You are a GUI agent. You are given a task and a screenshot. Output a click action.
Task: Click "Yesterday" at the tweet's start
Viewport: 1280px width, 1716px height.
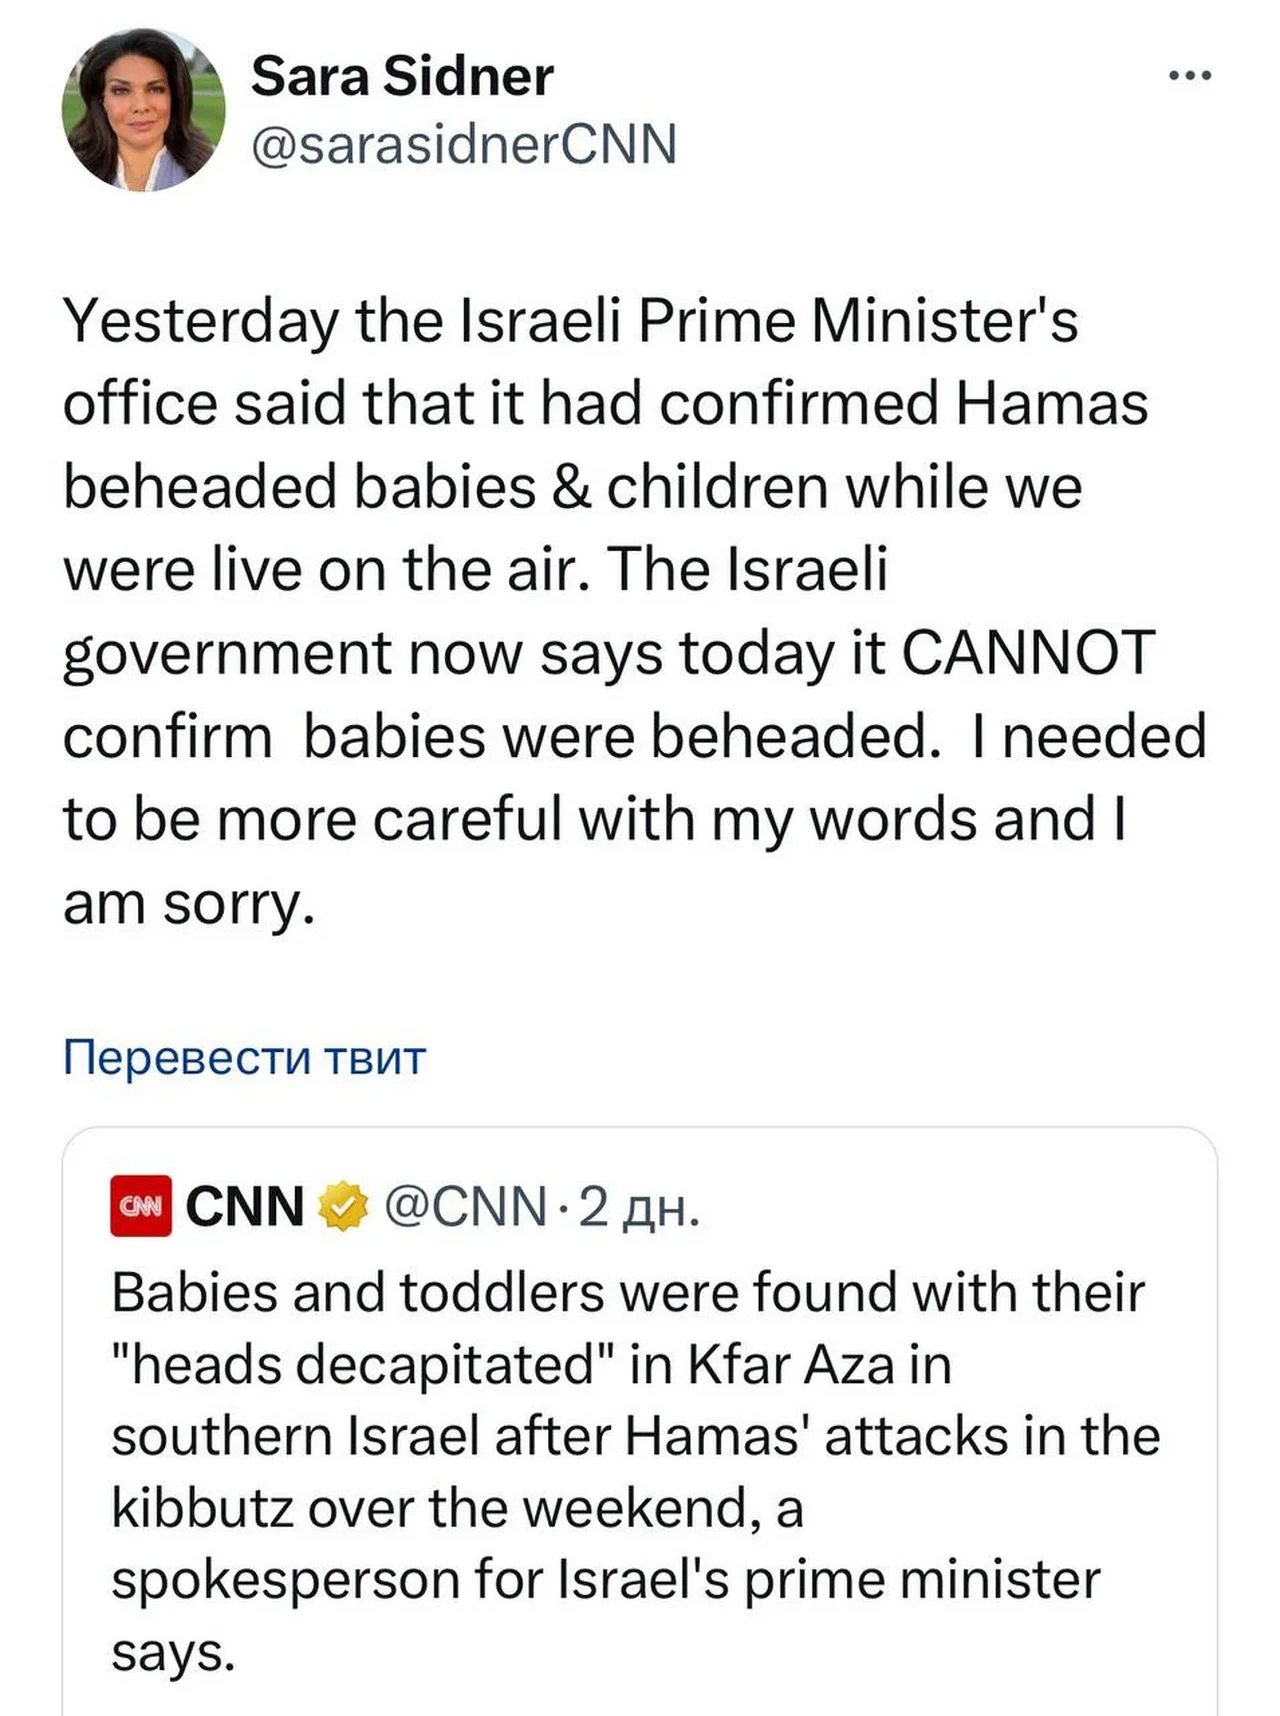point(200,322)
